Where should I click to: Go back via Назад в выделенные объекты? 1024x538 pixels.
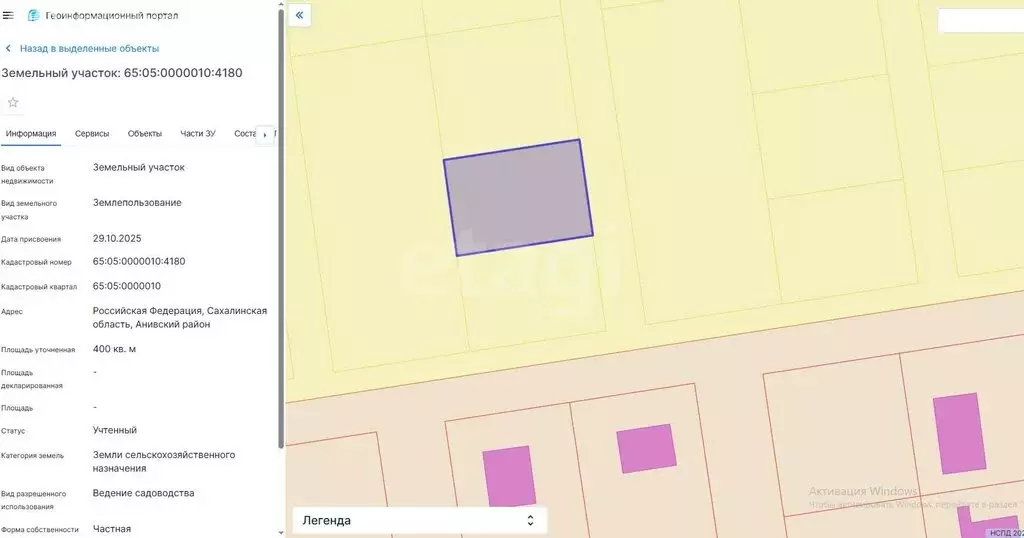point(89,48)
